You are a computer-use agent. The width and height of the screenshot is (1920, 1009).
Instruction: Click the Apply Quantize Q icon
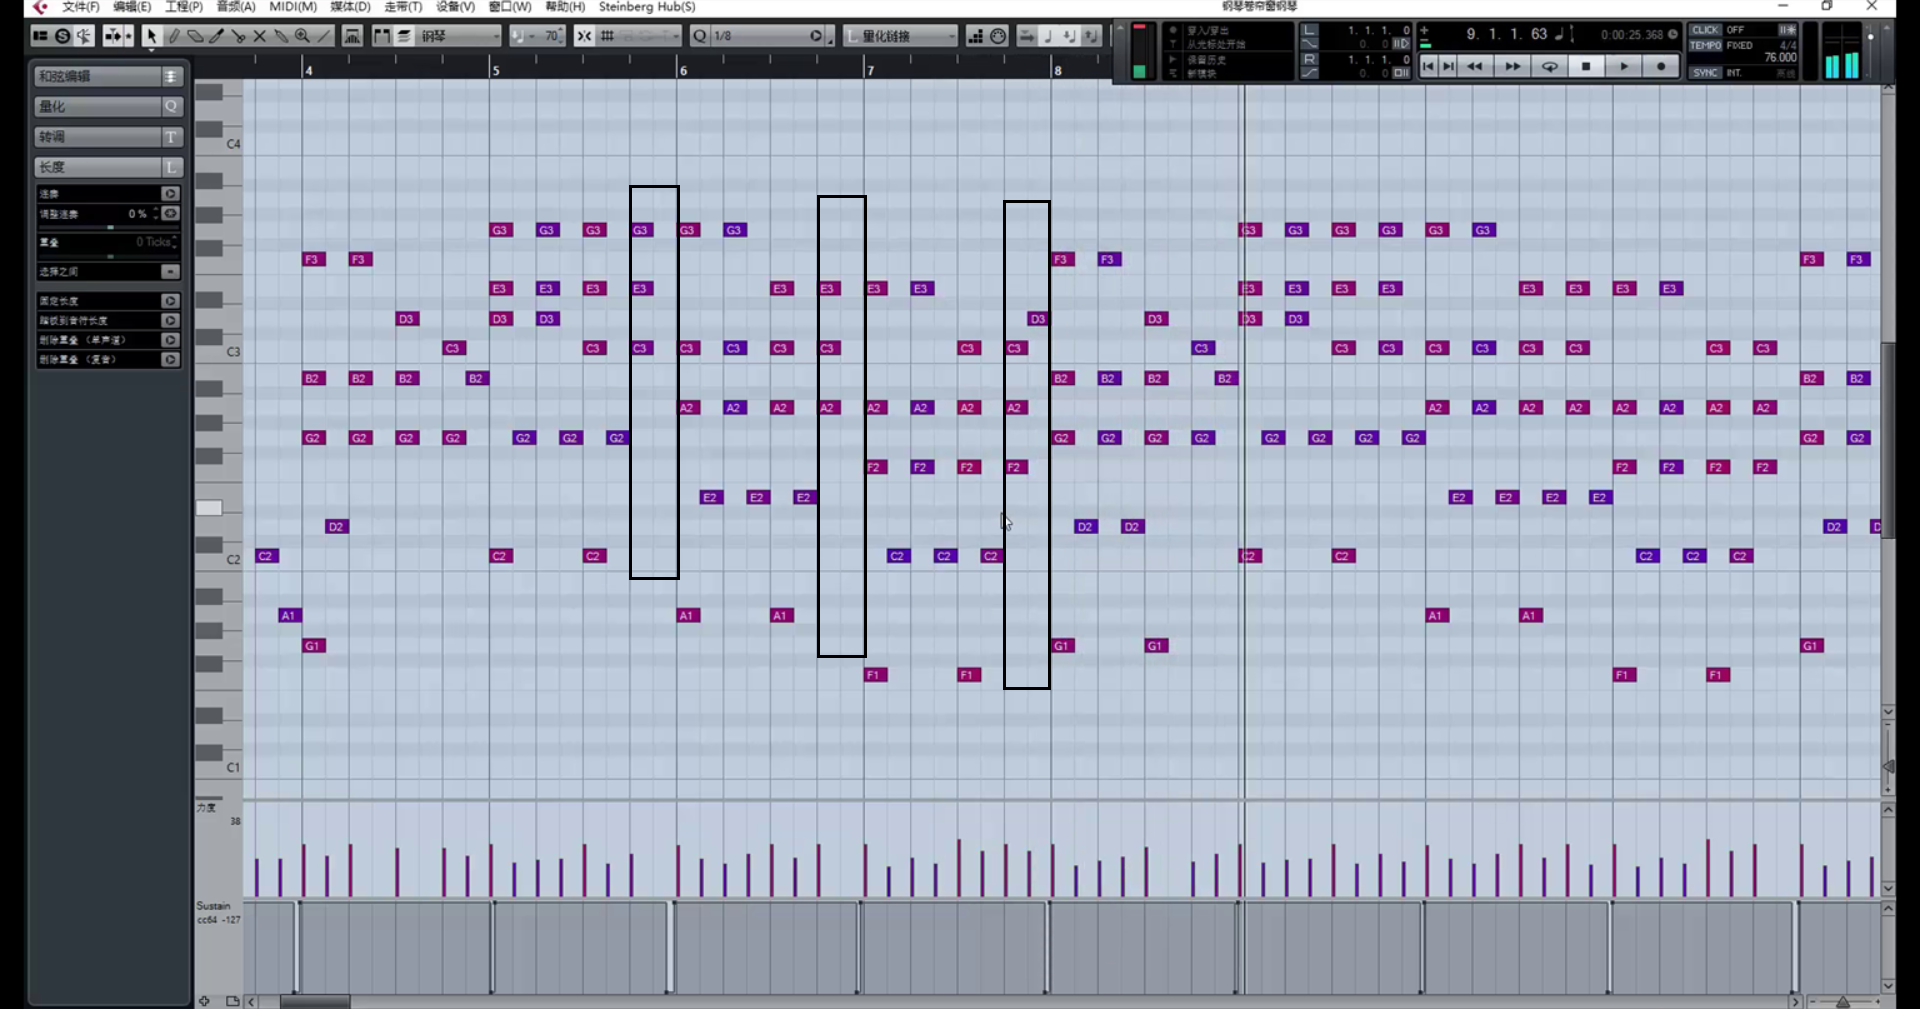point(699,36)
